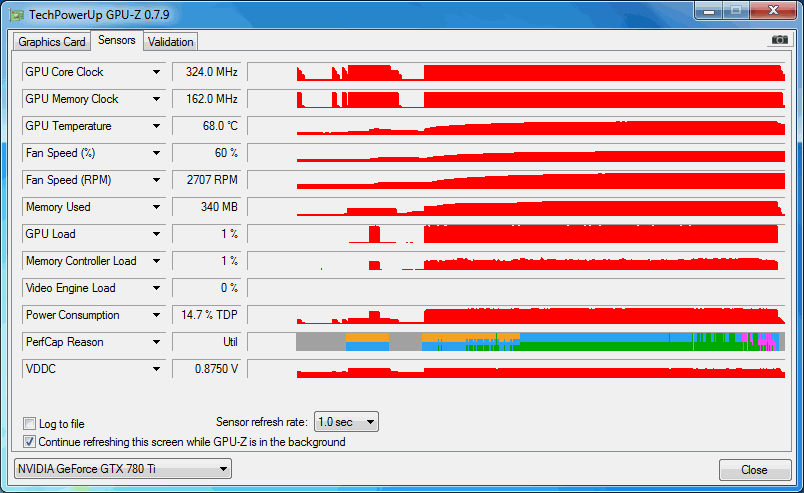Open the Memory Controller Load dropdown
This screenshot has height=493, width=804.
156,261
